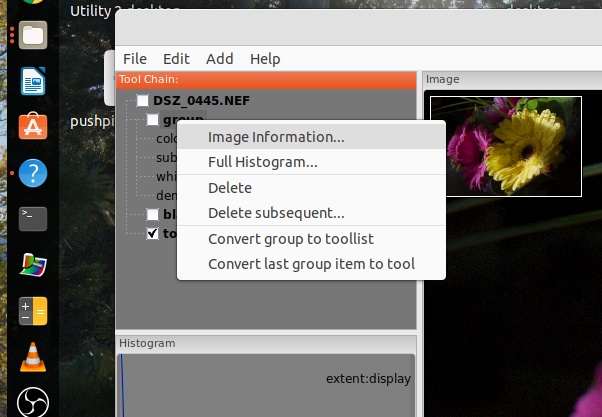Image resolution: width=602 pixels, height=417 pixels.
Task: Open the Terminal from the dock
Action: pos(33,219)
